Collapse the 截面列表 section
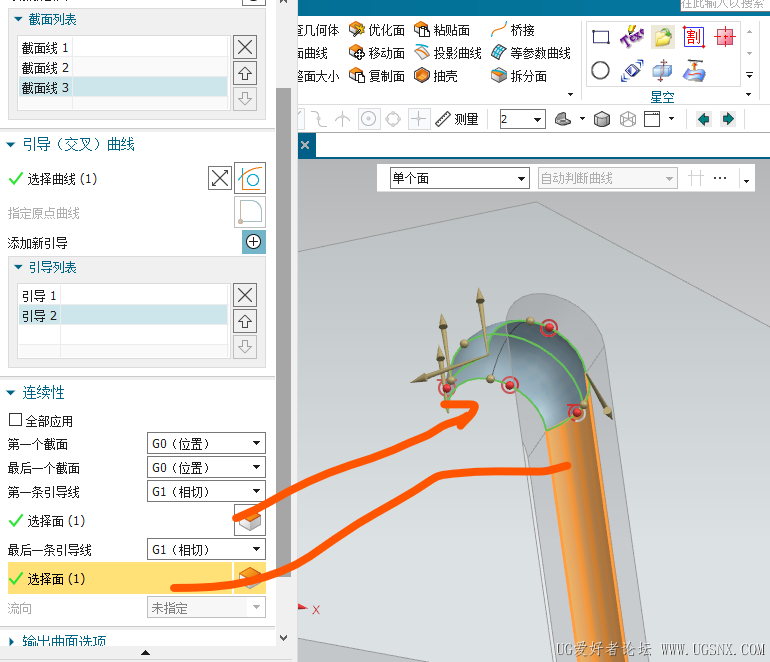The width and height of the screenshot is (770, 662). tap(18, 20)
